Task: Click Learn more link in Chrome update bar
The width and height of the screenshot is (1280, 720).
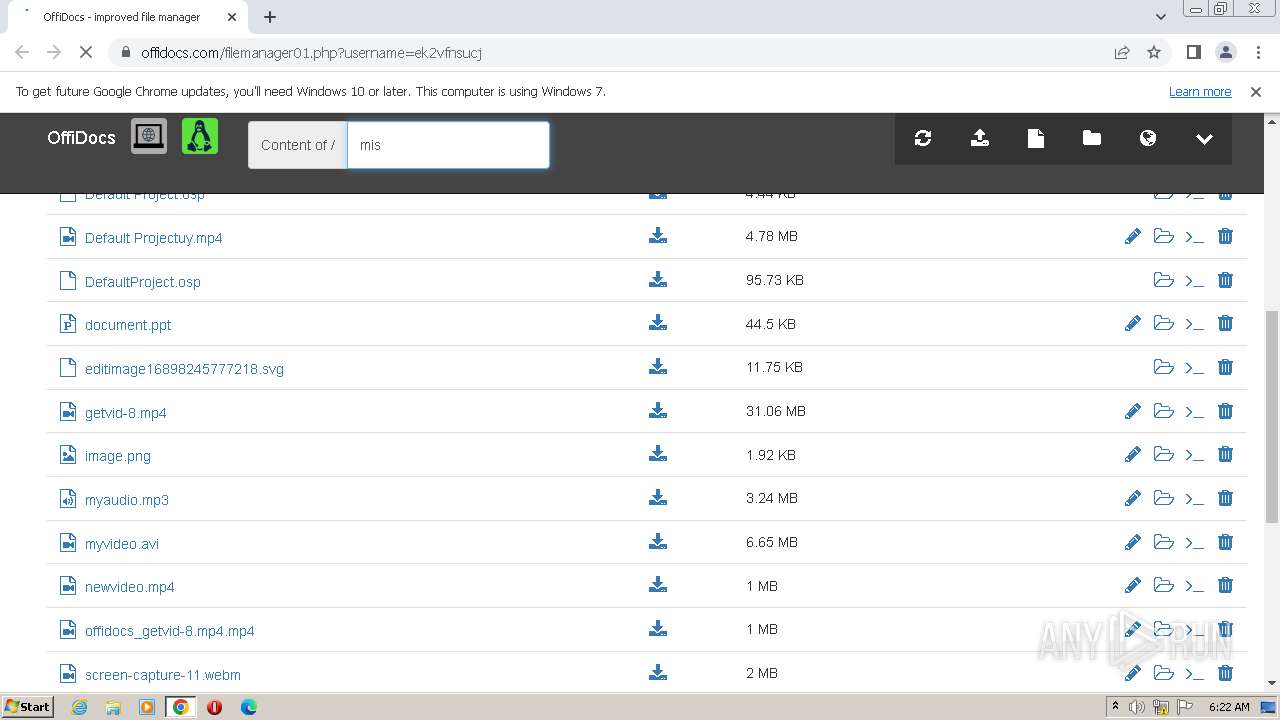Action: pos(1200,91)
